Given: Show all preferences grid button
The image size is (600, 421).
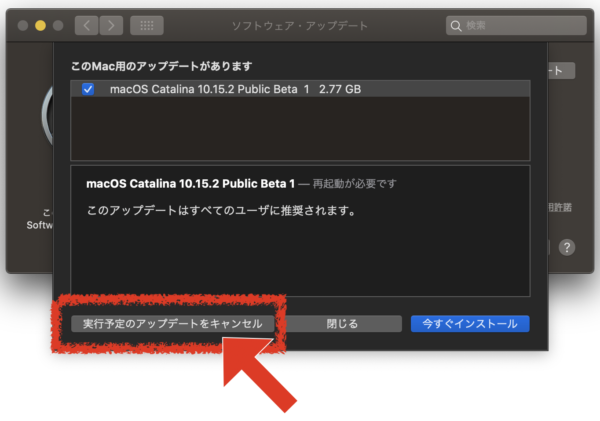Looking at the screenshot, I should click(147, 26).
